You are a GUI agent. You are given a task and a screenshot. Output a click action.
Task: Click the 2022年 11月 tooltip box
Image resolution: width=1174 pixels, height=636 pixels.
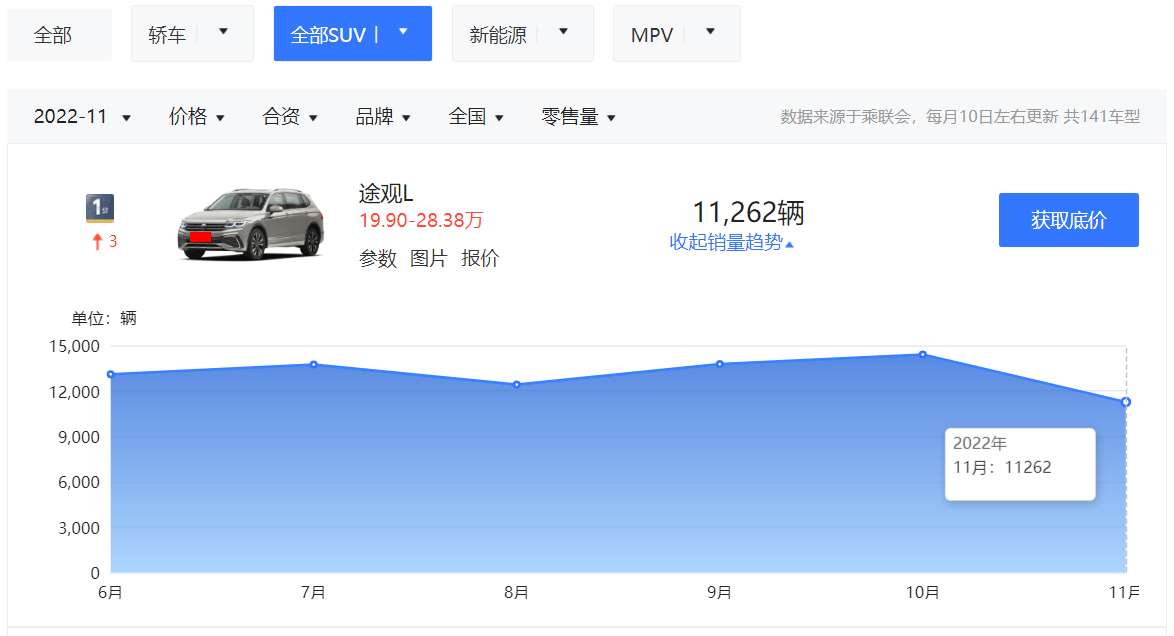click(x=1020, y=464)
